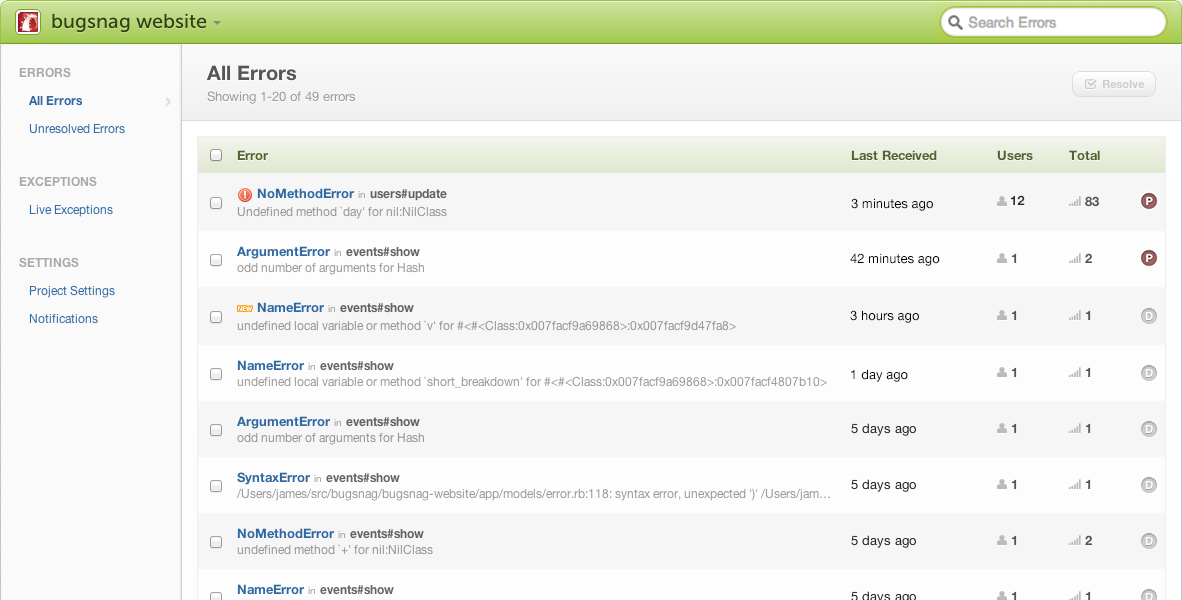The height and width of the screenshot is (600, 1182).
Task: Open NameError received 3 hours ago
Action: coord(290,308)
